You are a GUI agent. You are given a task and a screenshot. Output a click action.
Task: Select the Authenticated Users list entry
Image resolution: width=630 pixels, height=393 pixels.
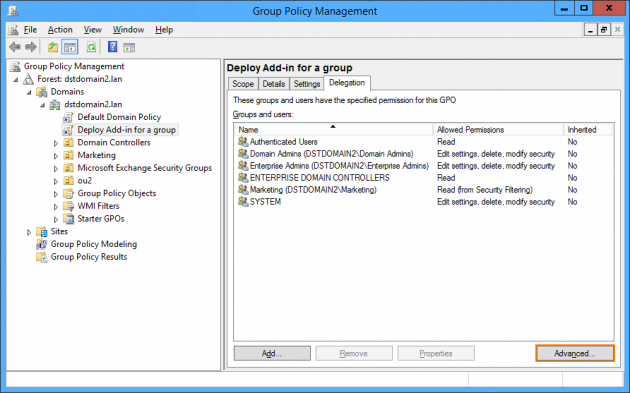tap(284, 142)
